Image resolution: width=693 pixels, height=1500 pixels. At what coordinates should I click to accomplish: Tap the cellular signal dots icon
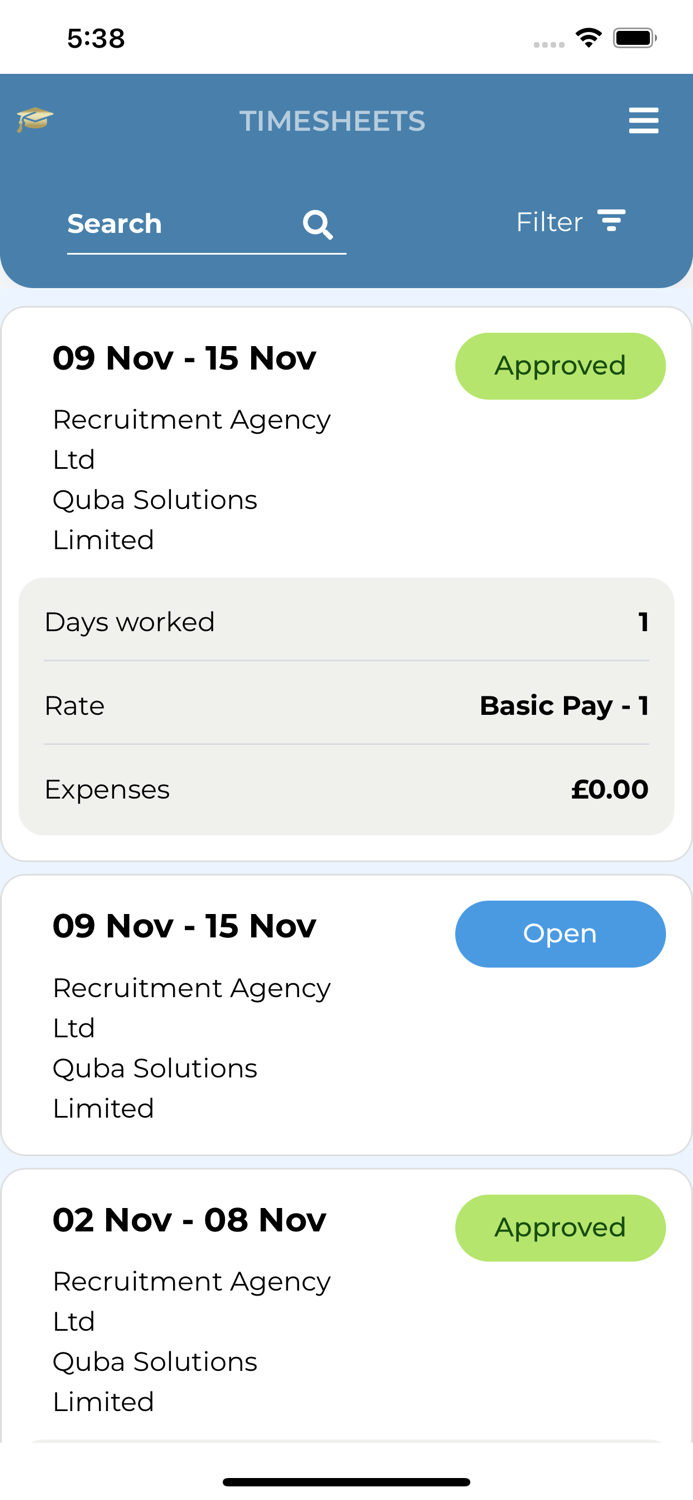click(x=548, y=42)
